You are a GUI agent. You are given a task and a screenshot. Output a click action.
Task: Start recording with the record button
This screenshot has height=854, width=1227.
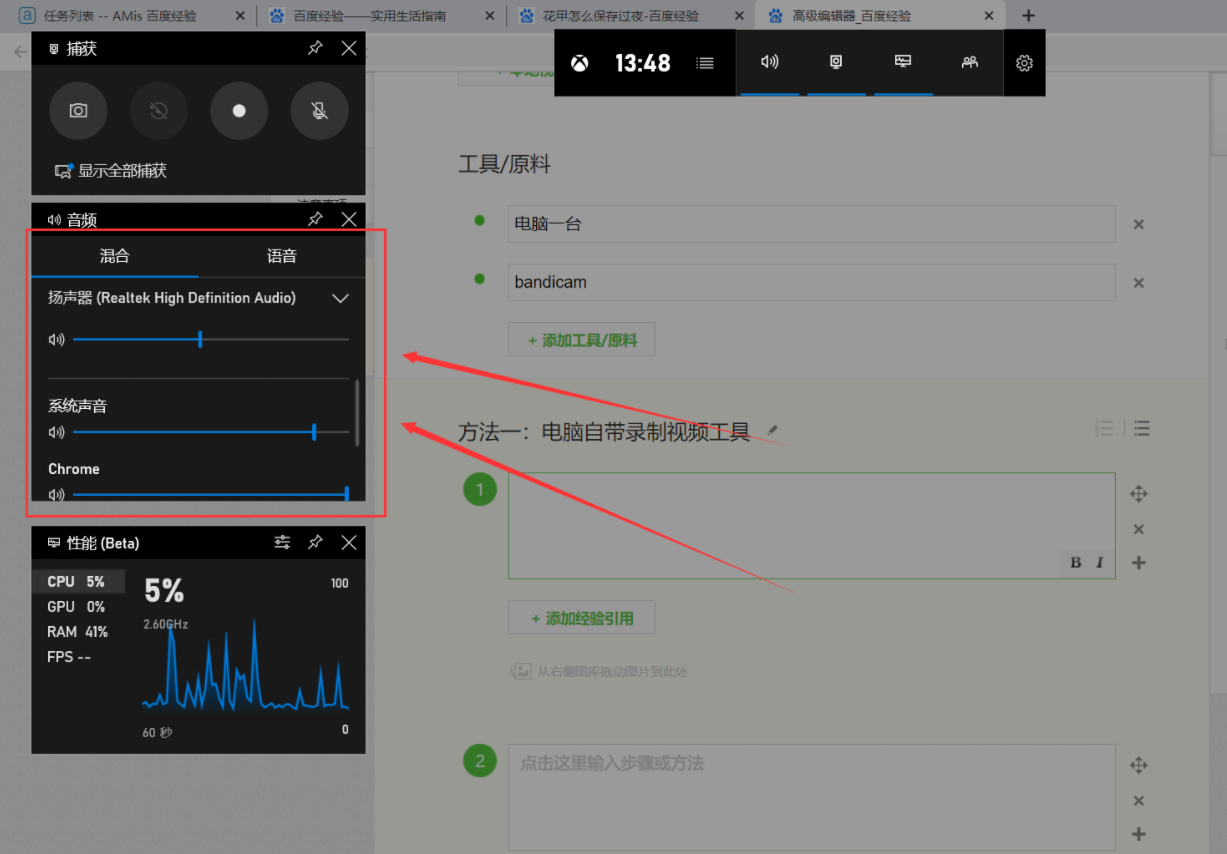click(x=239, y=111)
